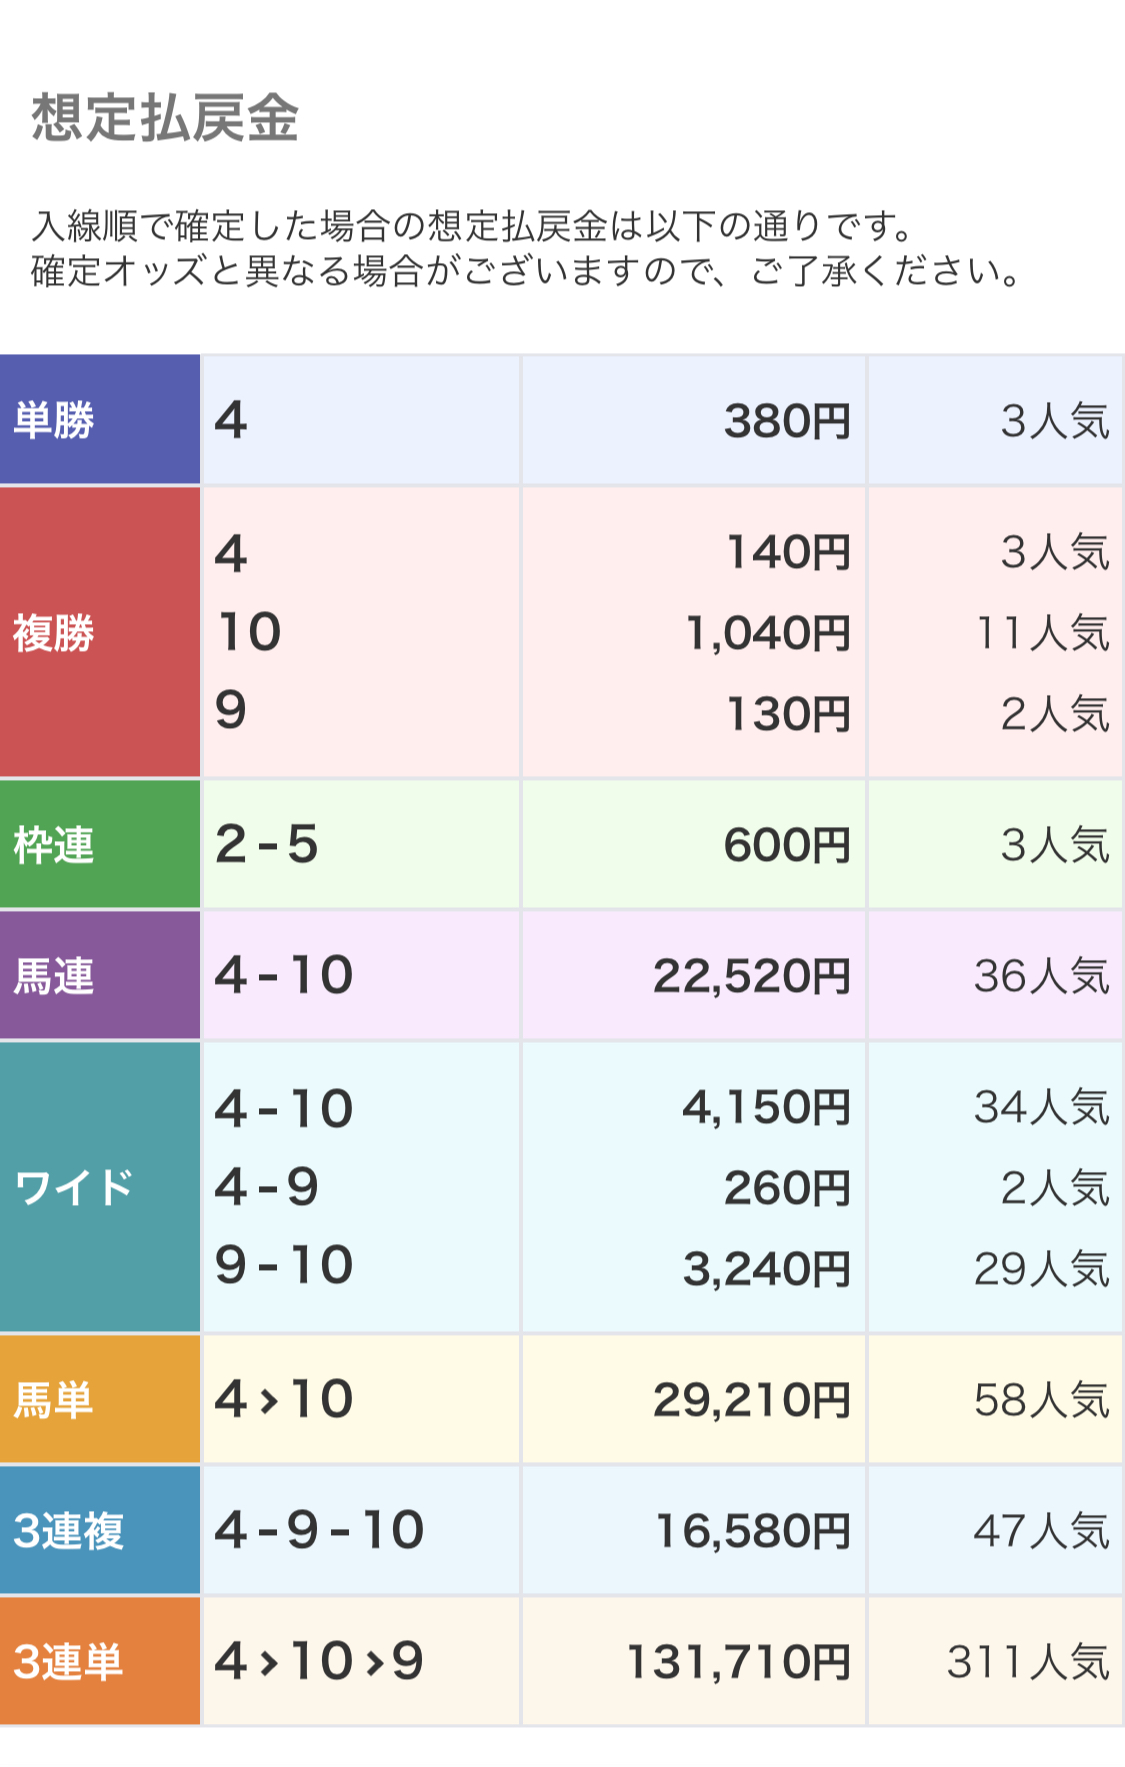Viewport: 1125px width, 1767px height.
Task: Tap the 311人気 popularity rank
Action: (x=1028, y=1662)
